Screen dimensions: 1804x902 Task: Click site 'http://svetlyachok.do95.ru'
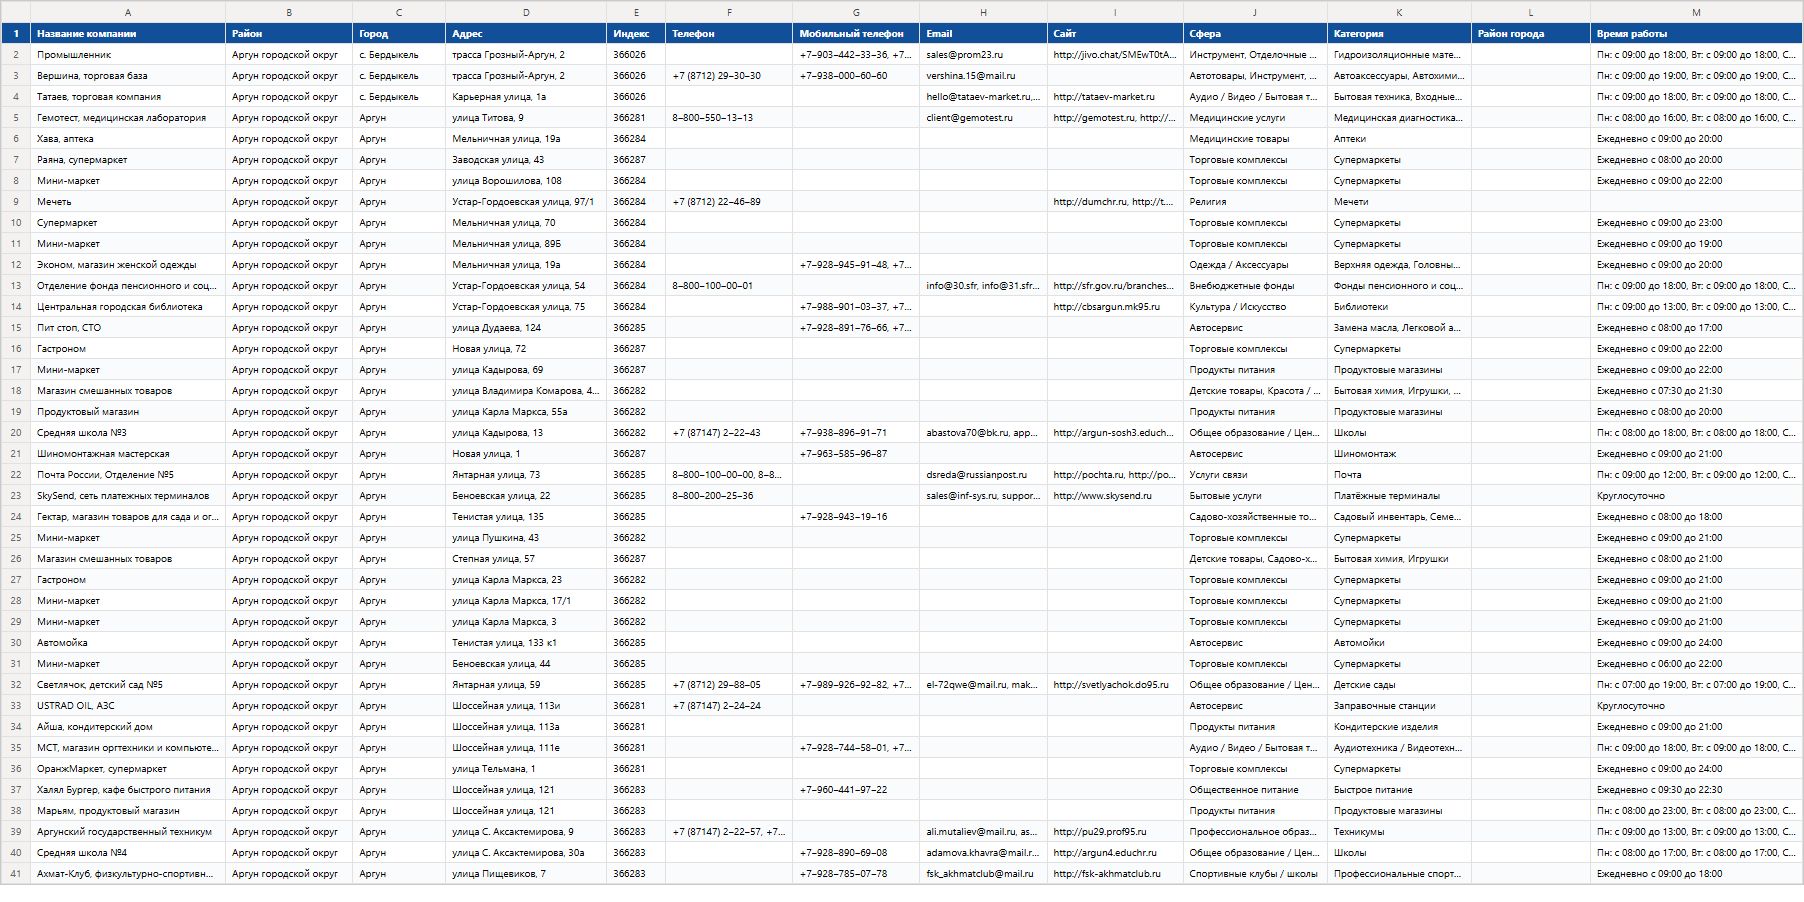tap(1115, 684)
